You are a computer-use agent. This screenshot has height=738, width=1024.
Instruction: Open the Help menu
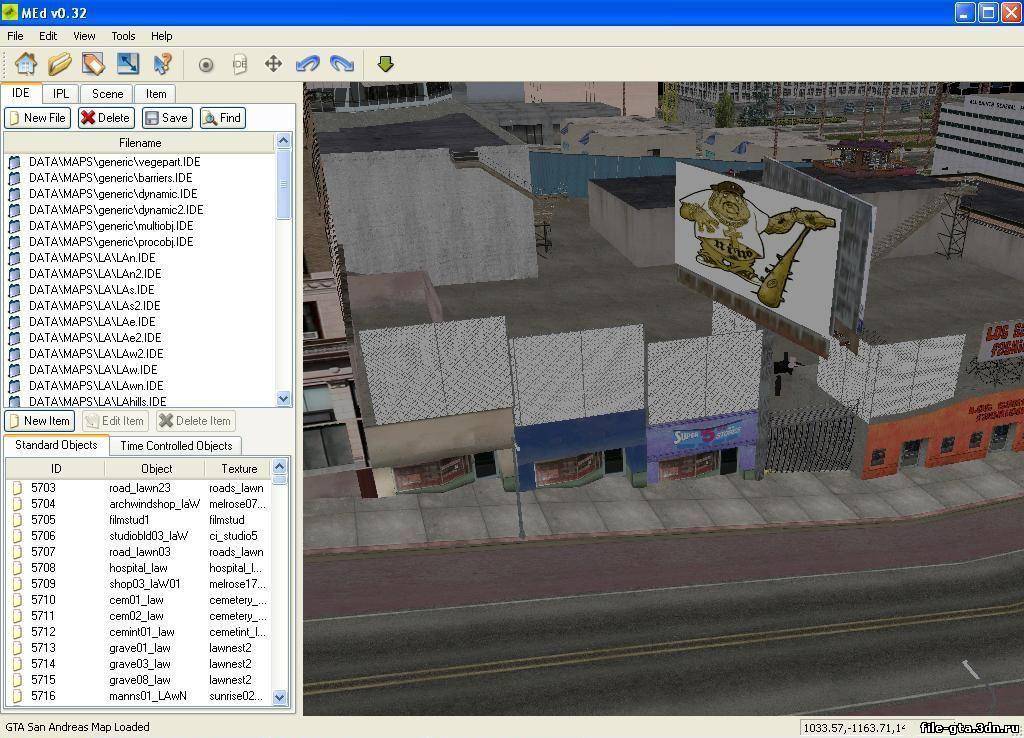tap(161, 36)
